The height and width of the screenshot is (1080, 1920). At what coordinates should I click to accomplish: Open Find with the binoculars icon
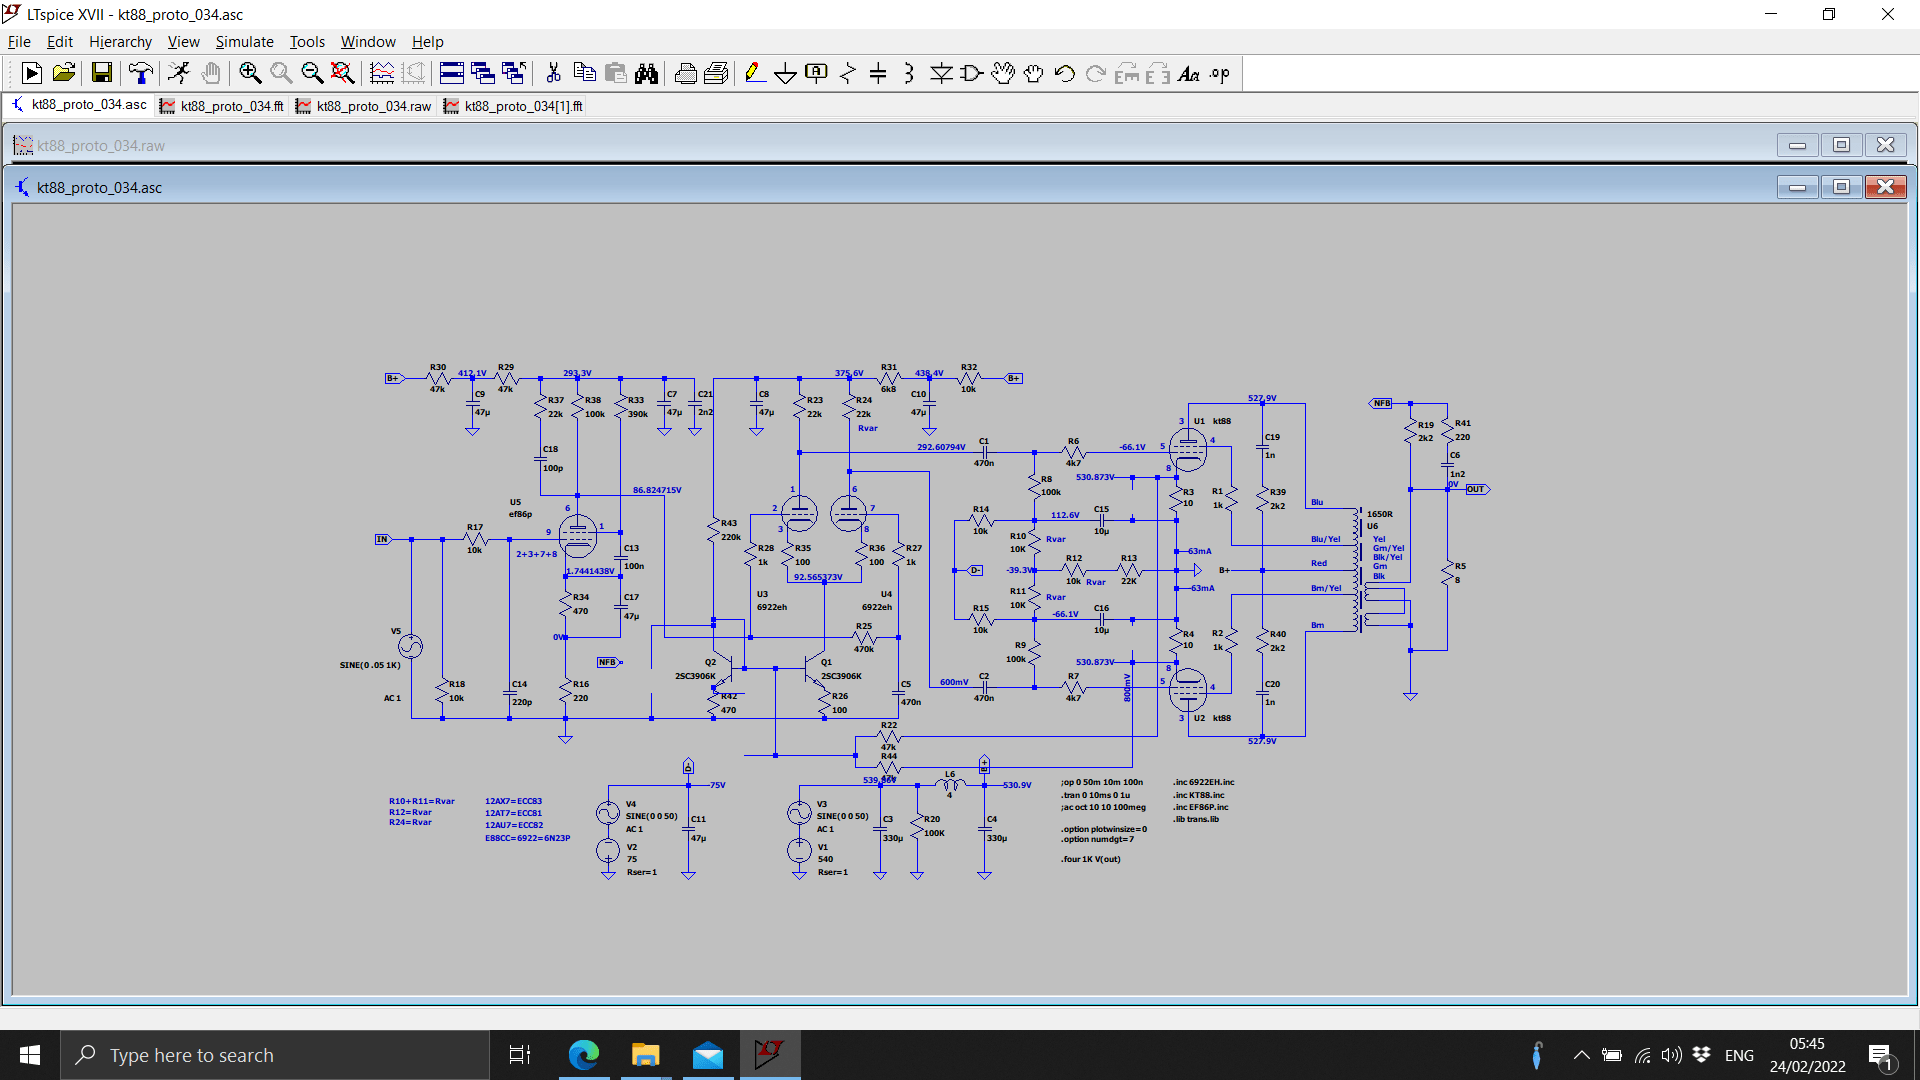647,73
